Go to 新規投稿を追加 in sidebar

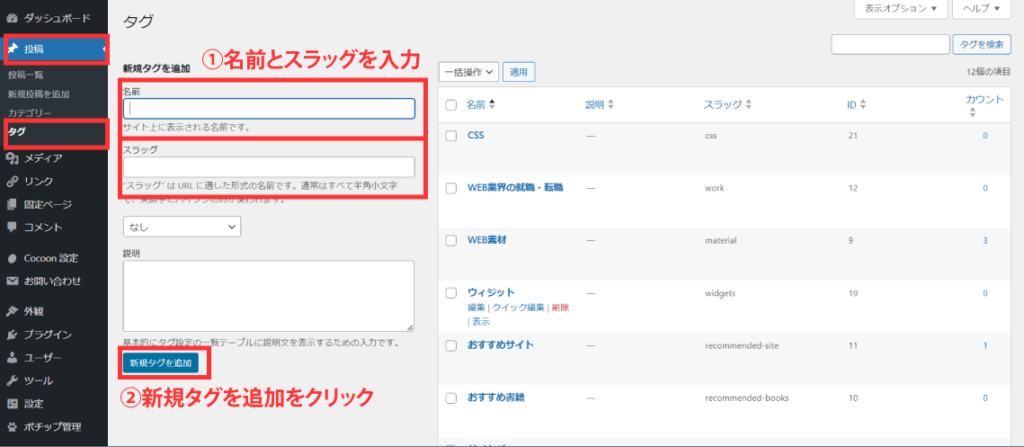[x=39, y=94]
